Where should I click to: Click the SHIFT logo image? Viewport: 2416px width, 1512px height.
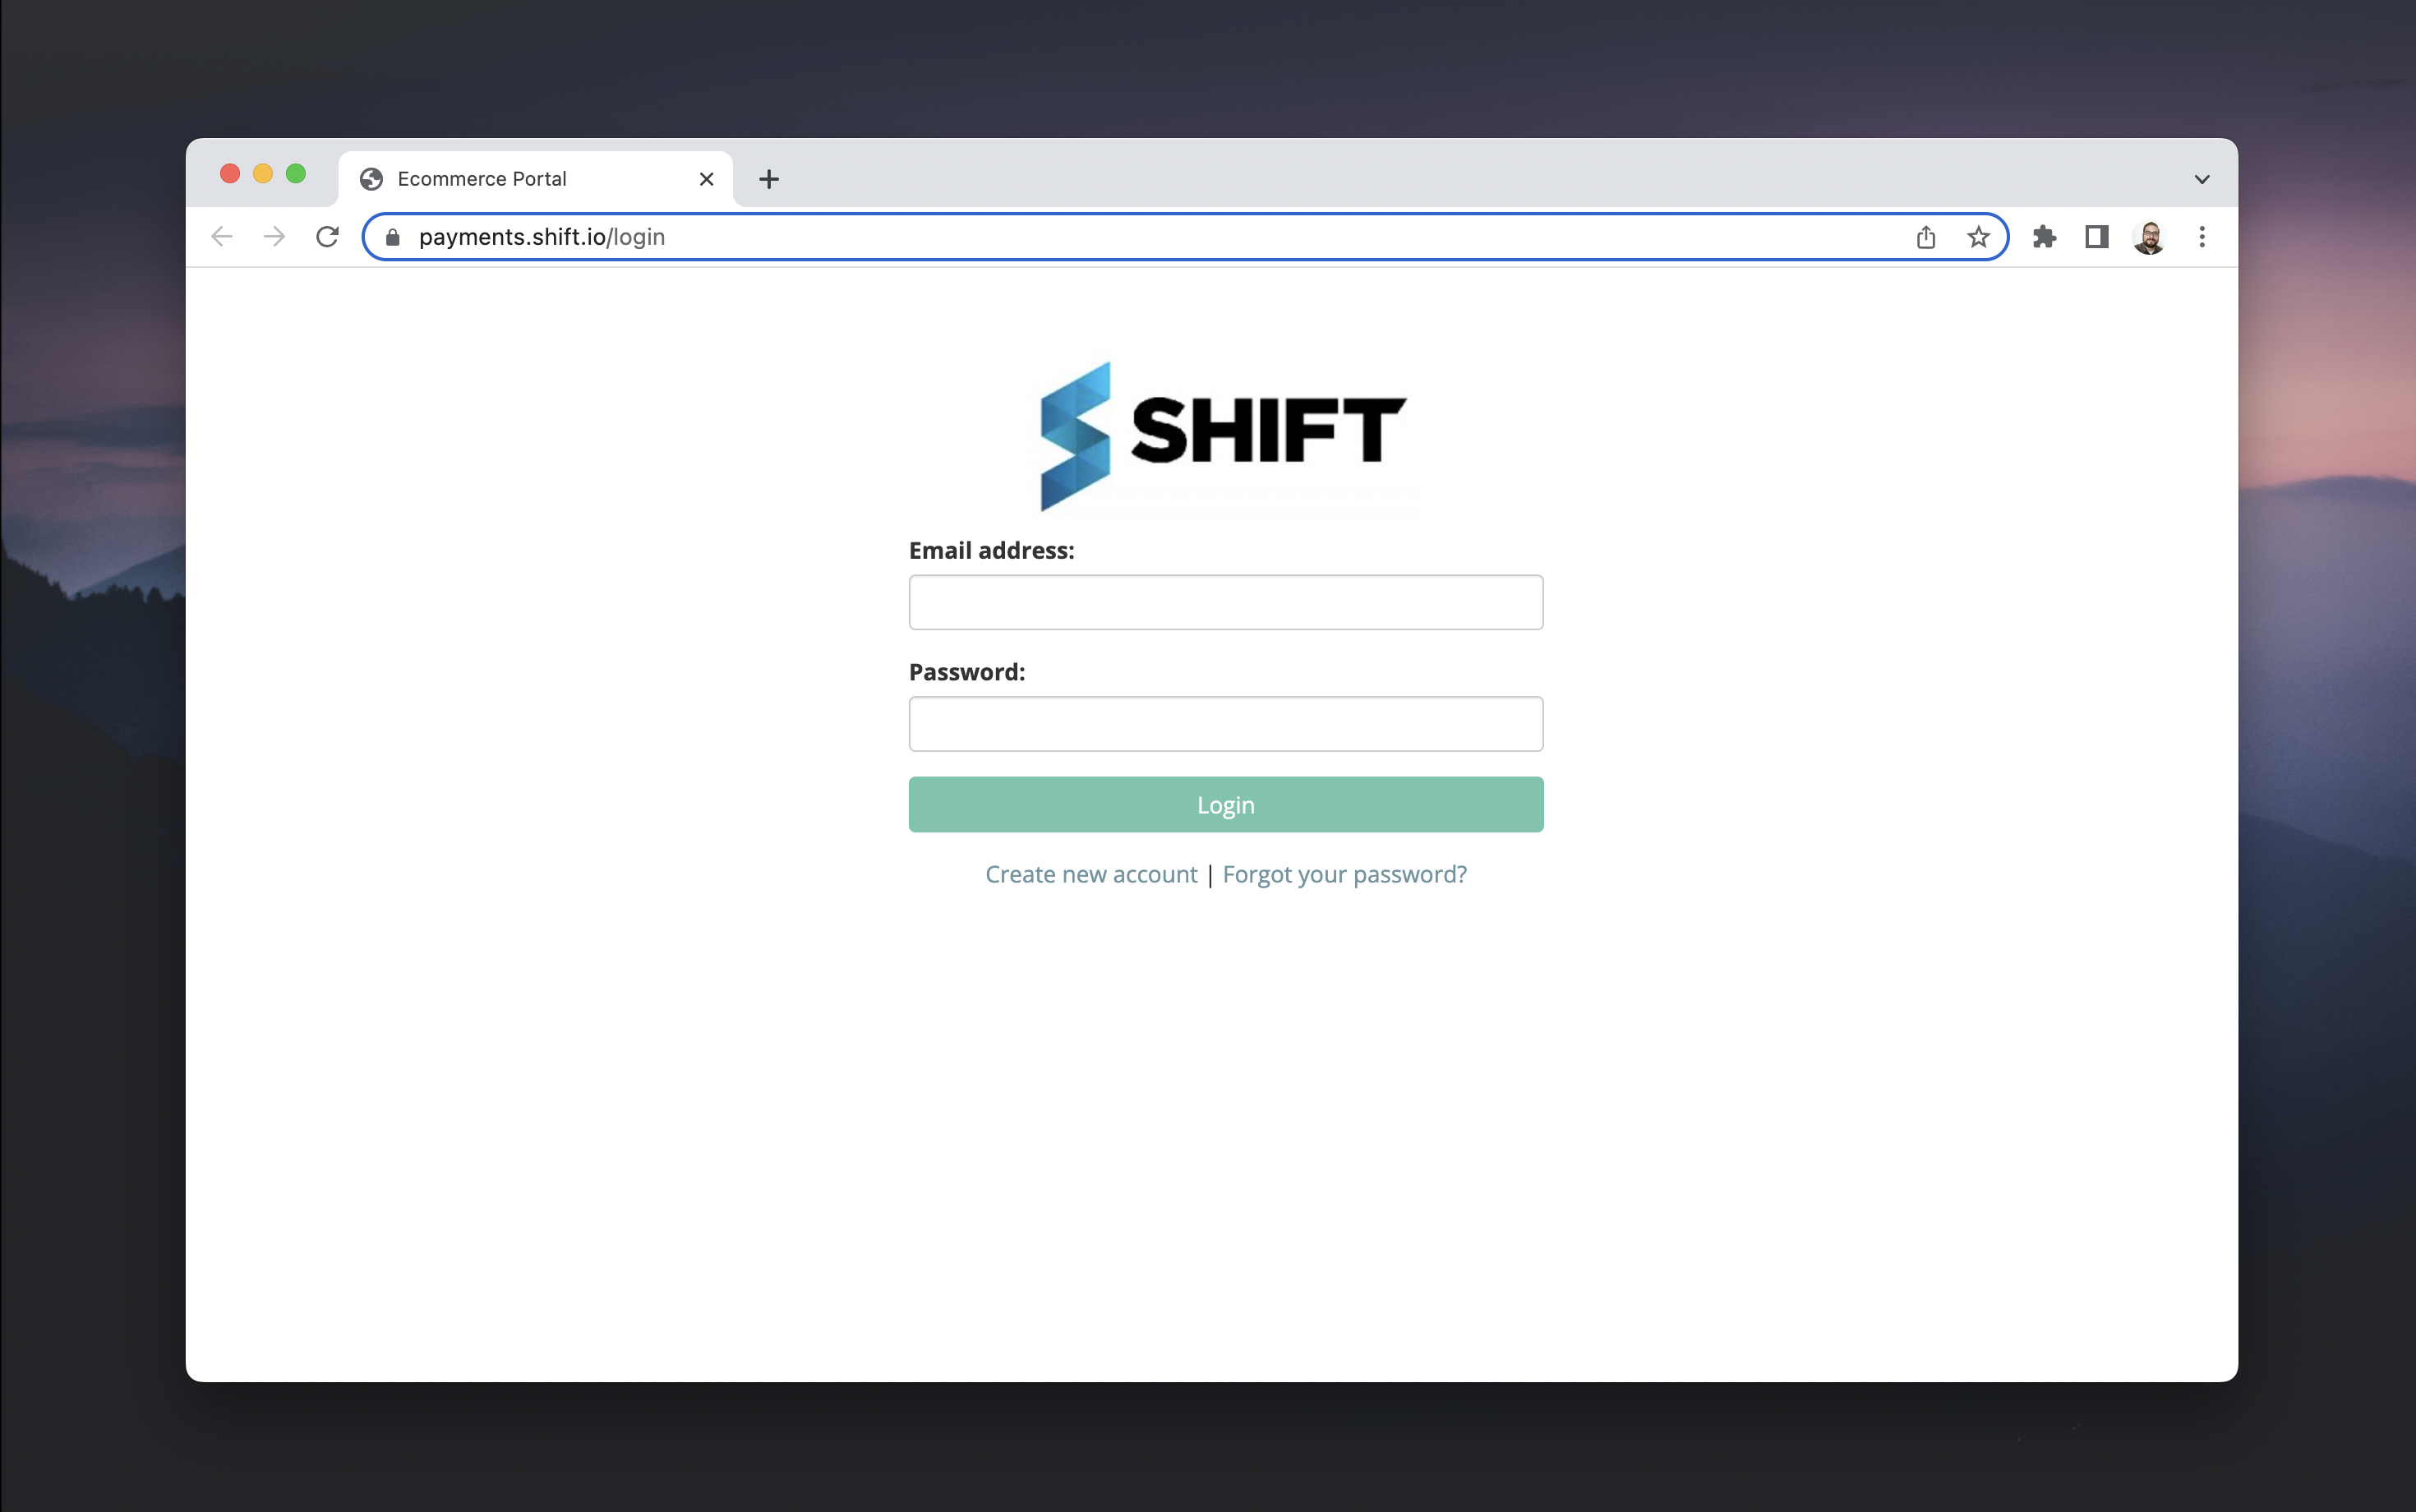coord(1222,435)
